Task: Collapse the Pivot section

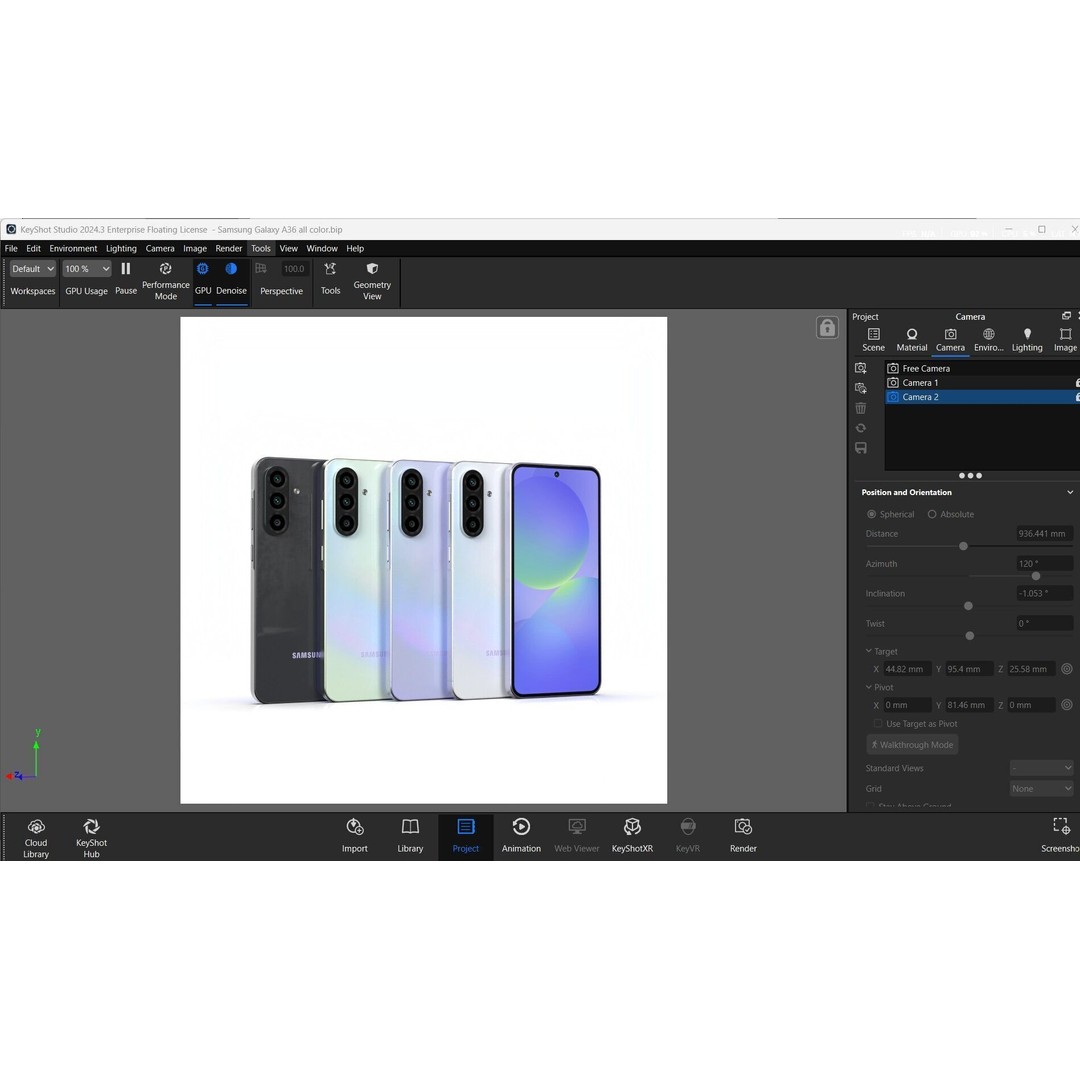Action: (869, 687)
